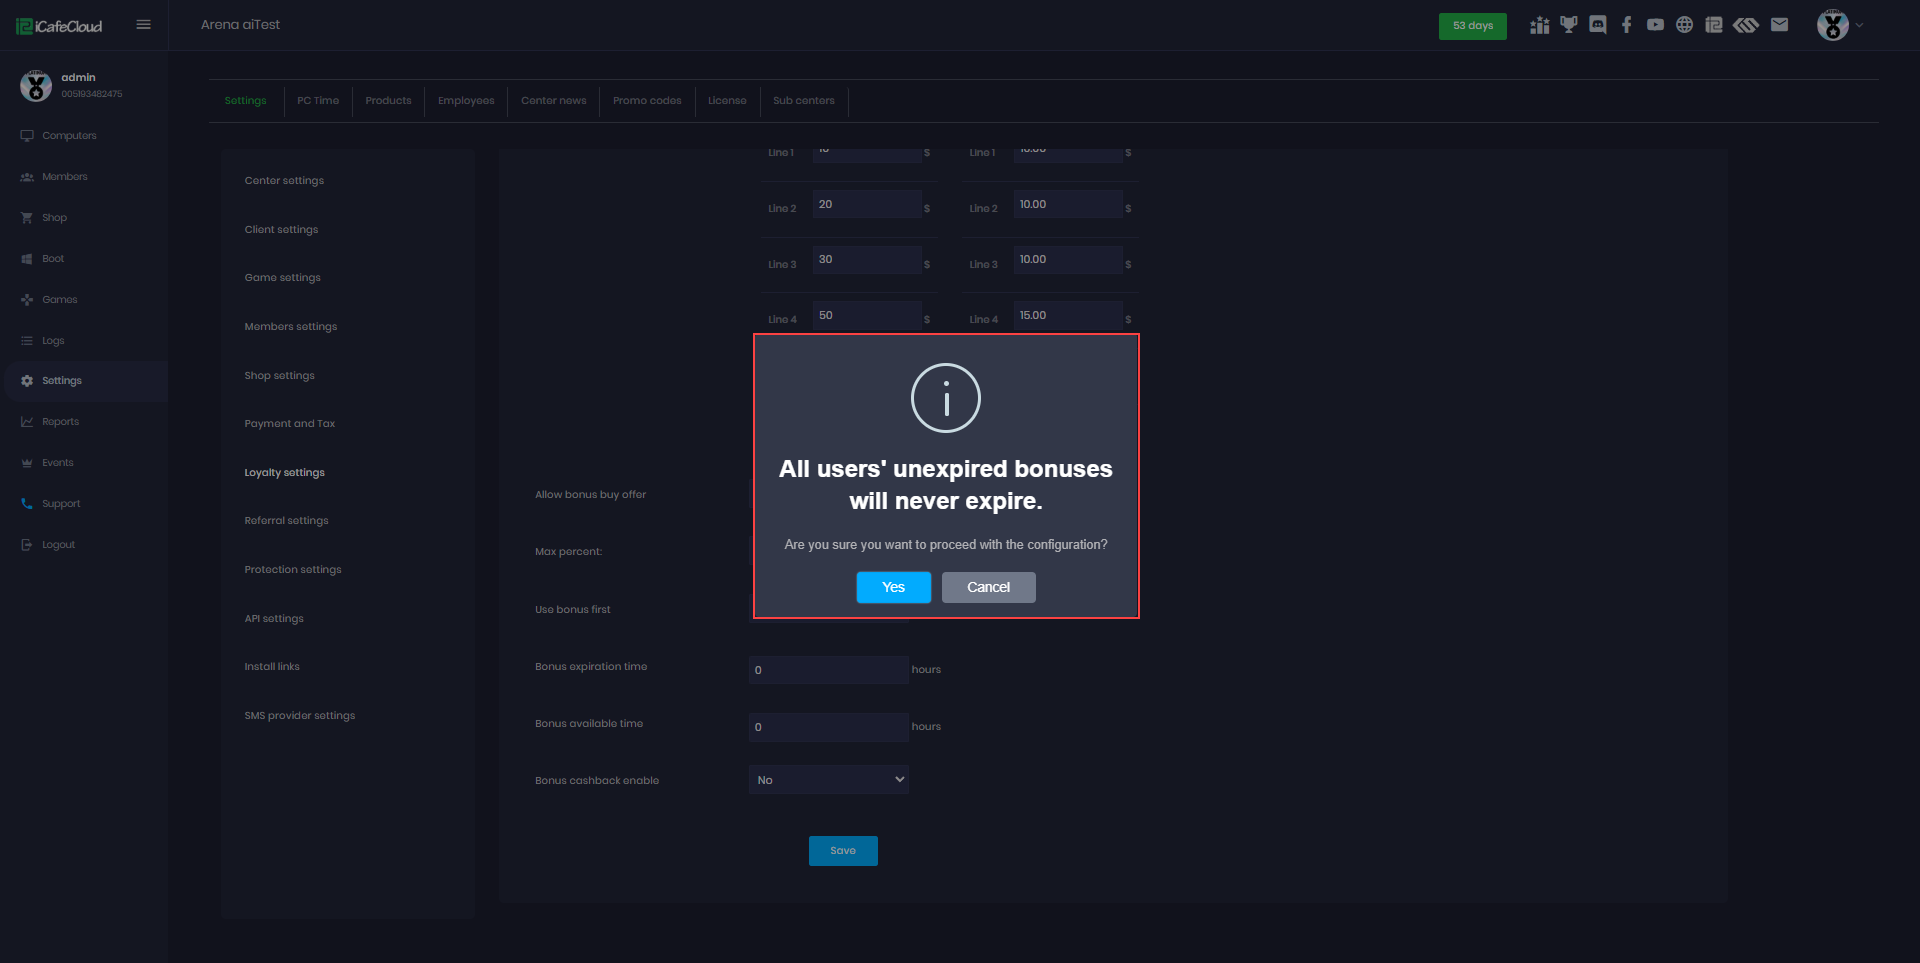Open Install links section
This screenshot has height=963, width=1920.
click(272, 667)
